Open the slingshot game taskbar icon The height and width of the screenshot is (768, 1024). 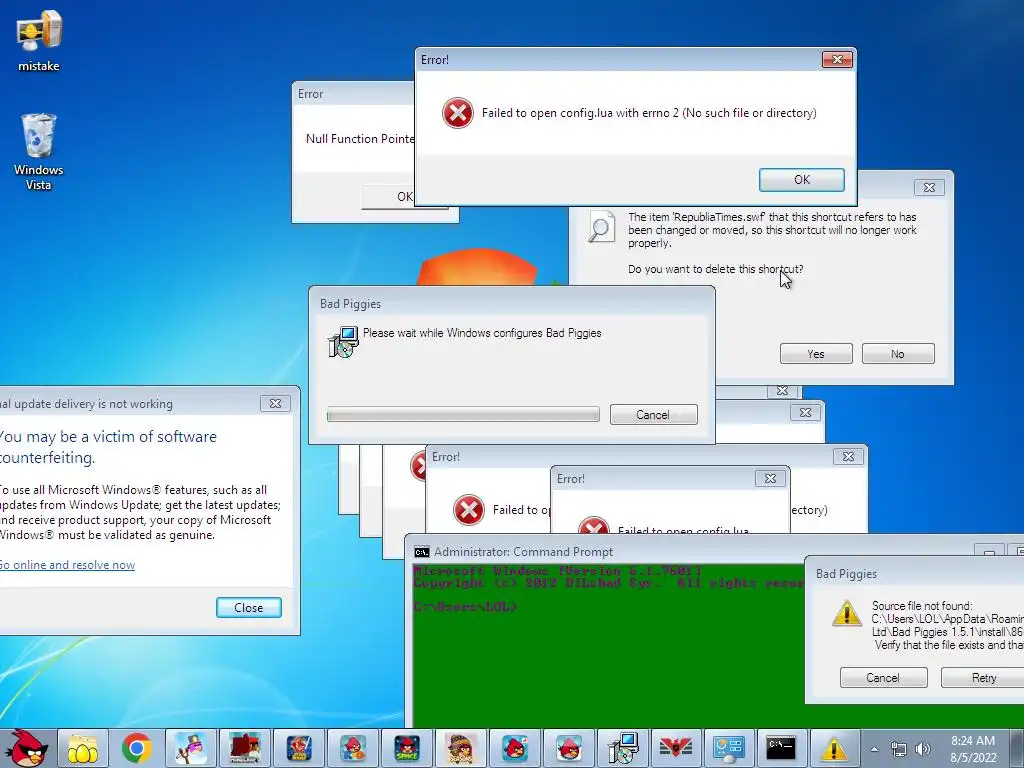coord(190,748)
